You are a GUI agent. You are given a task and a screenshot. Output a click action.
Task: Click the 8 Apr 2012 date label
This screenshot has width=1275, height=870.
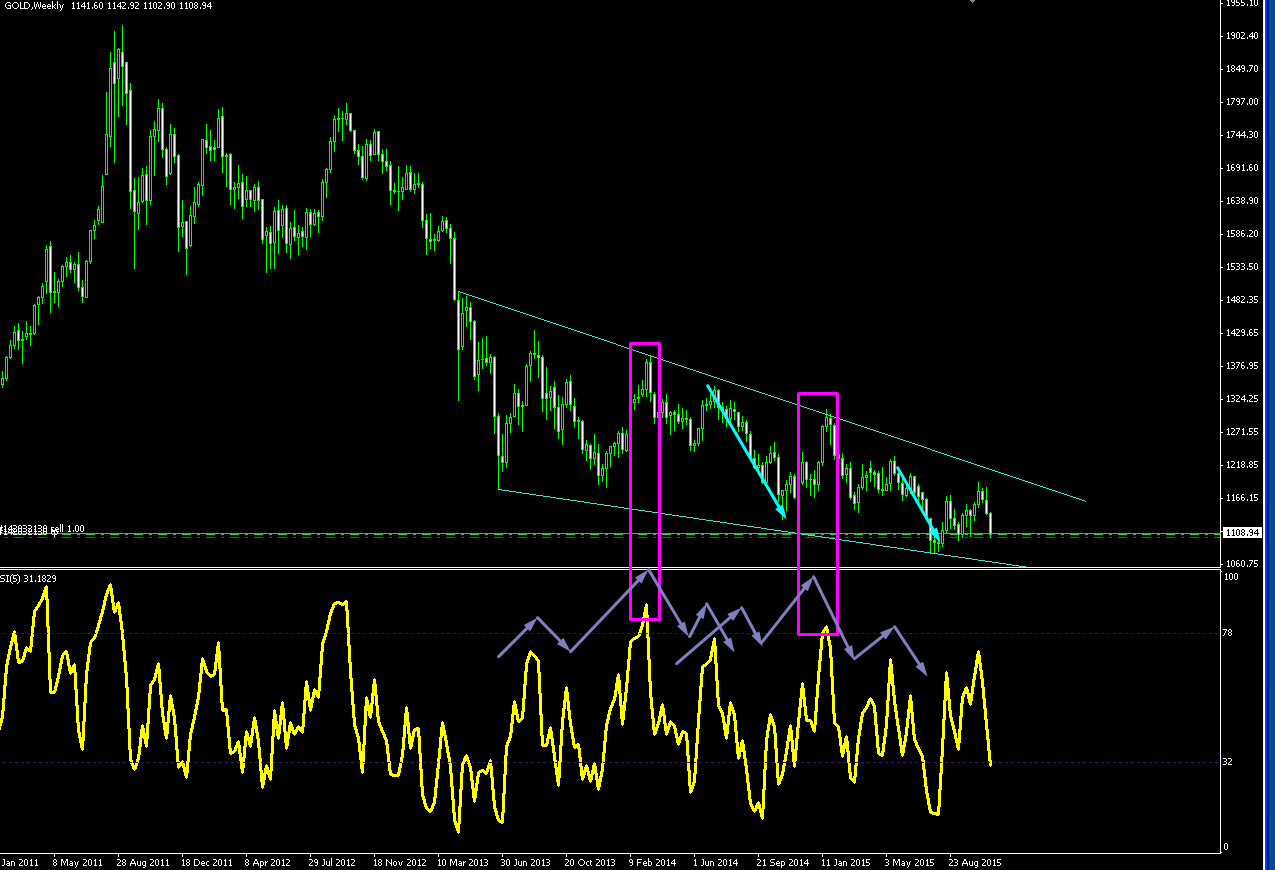pyautogui.click(x=269, y=861)
